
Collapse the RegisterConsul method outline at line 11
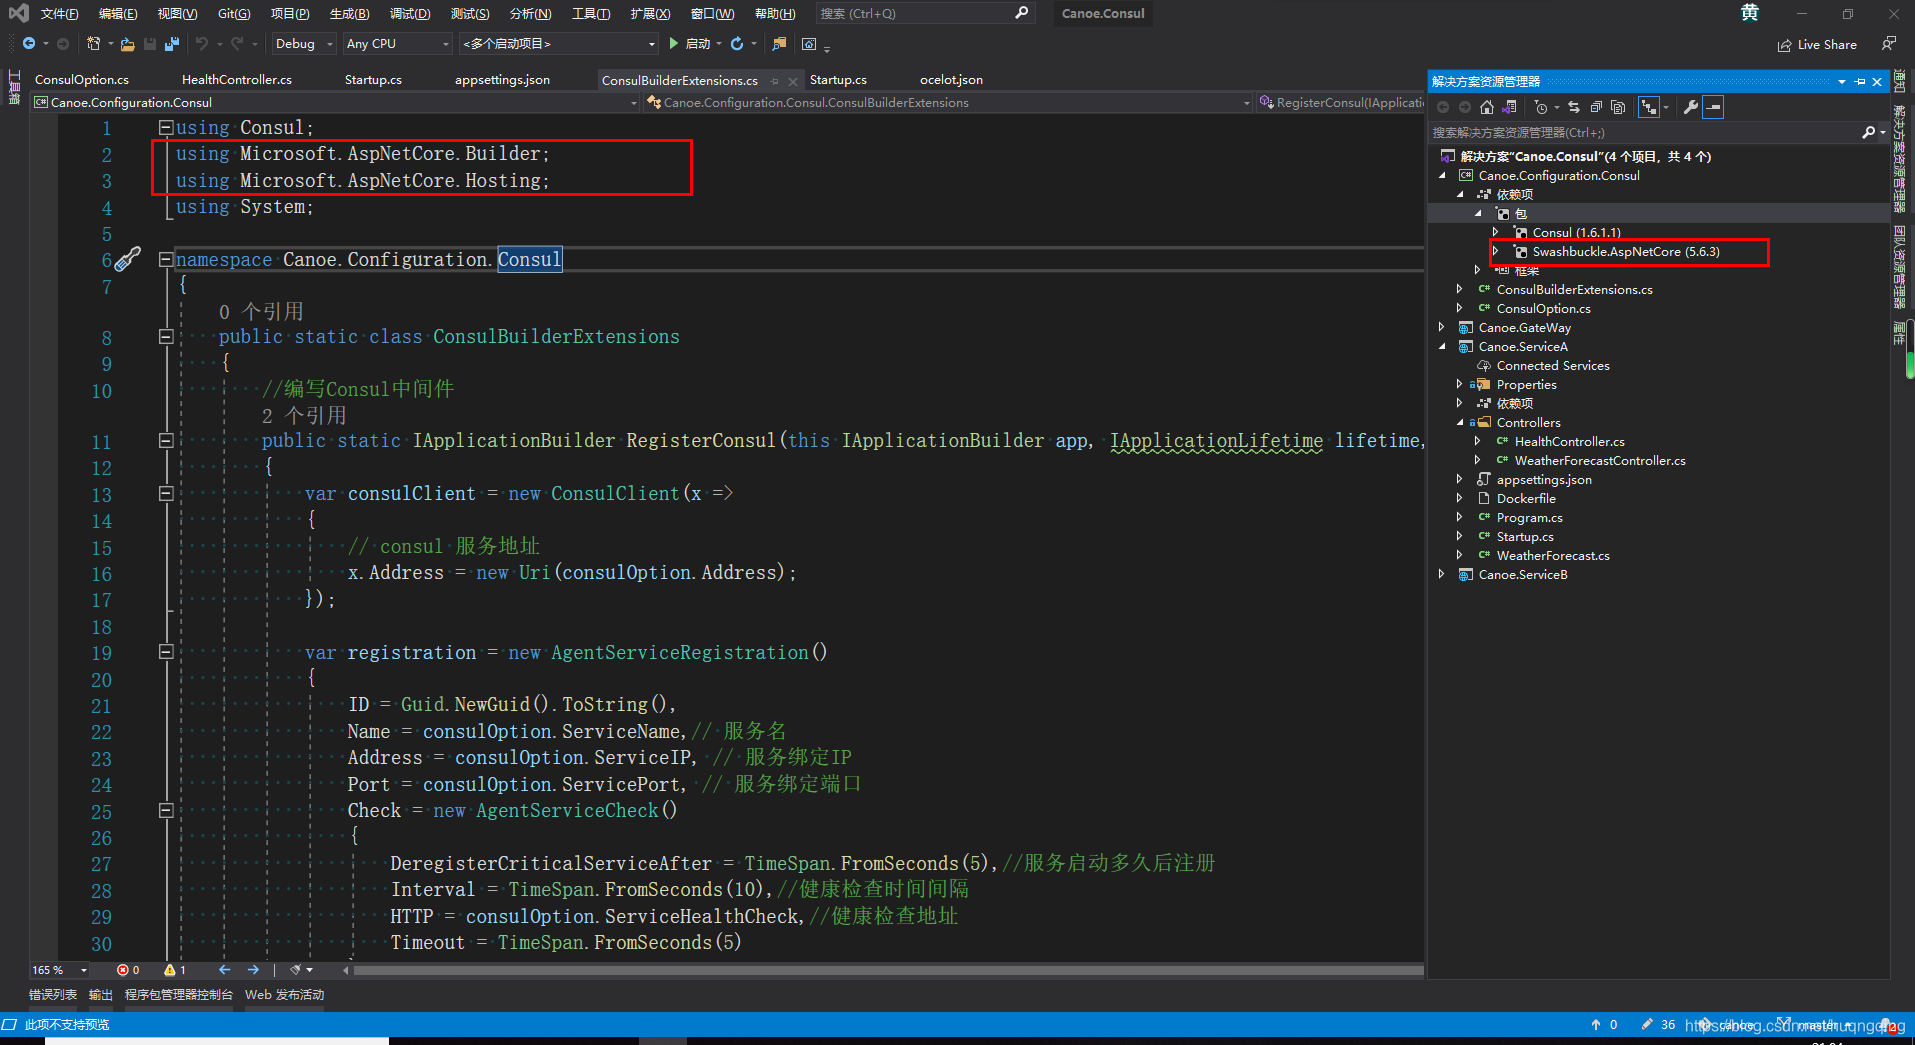click(166, 441)
